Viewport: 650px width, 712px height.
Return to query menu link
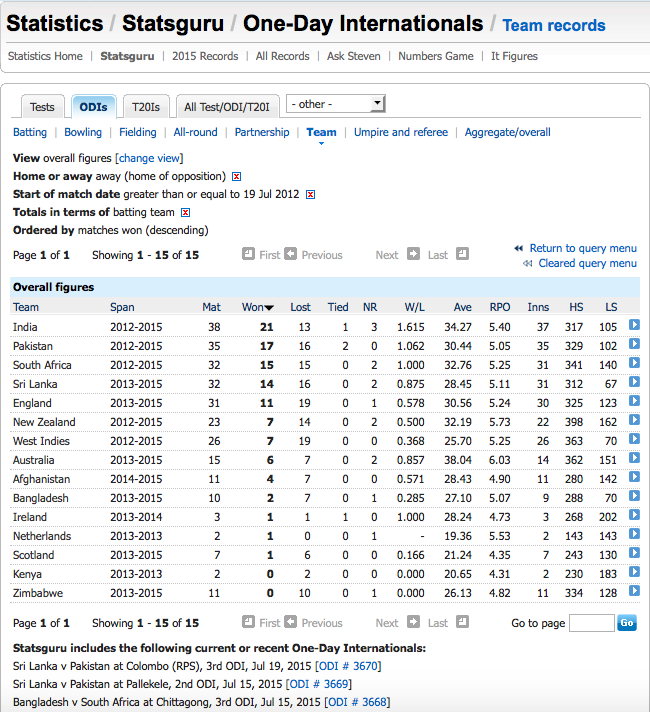[583, 248]
